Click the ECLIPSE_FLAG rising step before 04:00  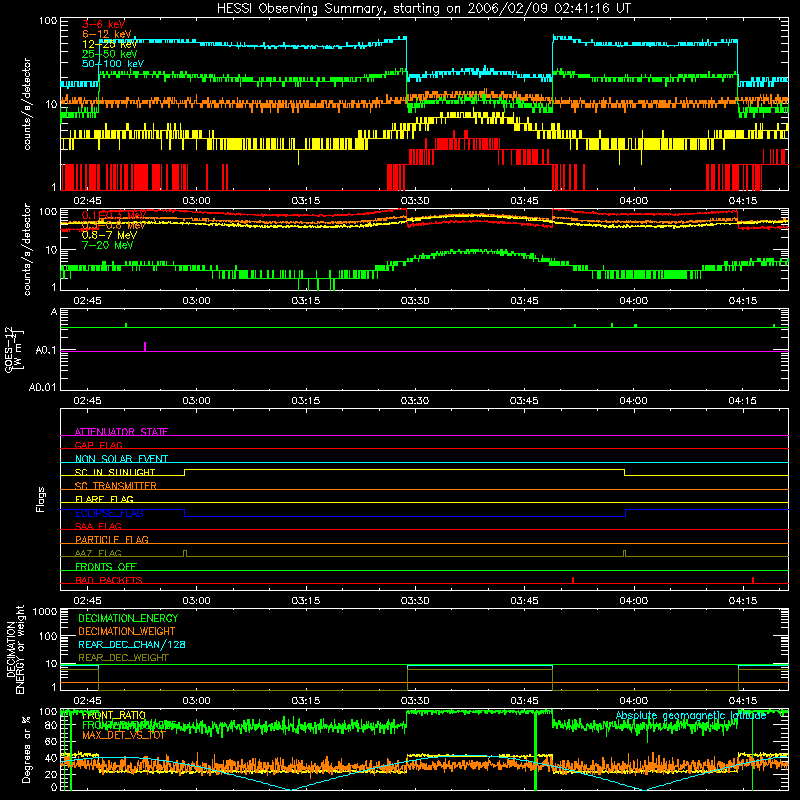click(x=626, y=513)
